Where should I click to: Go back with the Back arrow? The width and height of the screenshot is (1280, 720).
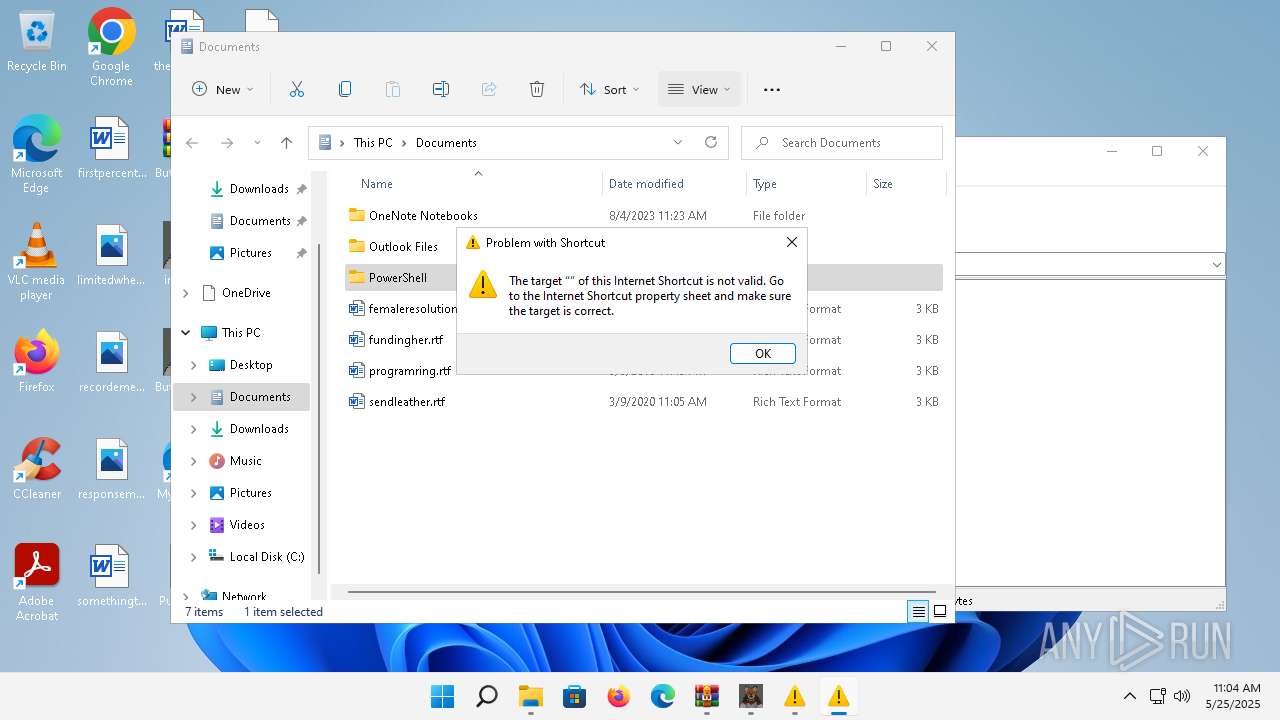click(192, 143)
